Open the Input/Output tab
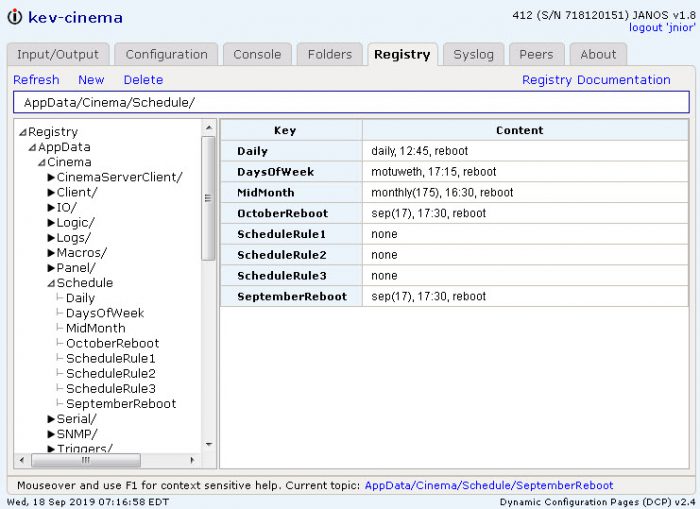The image size is (700, 509). pos(58,54)
